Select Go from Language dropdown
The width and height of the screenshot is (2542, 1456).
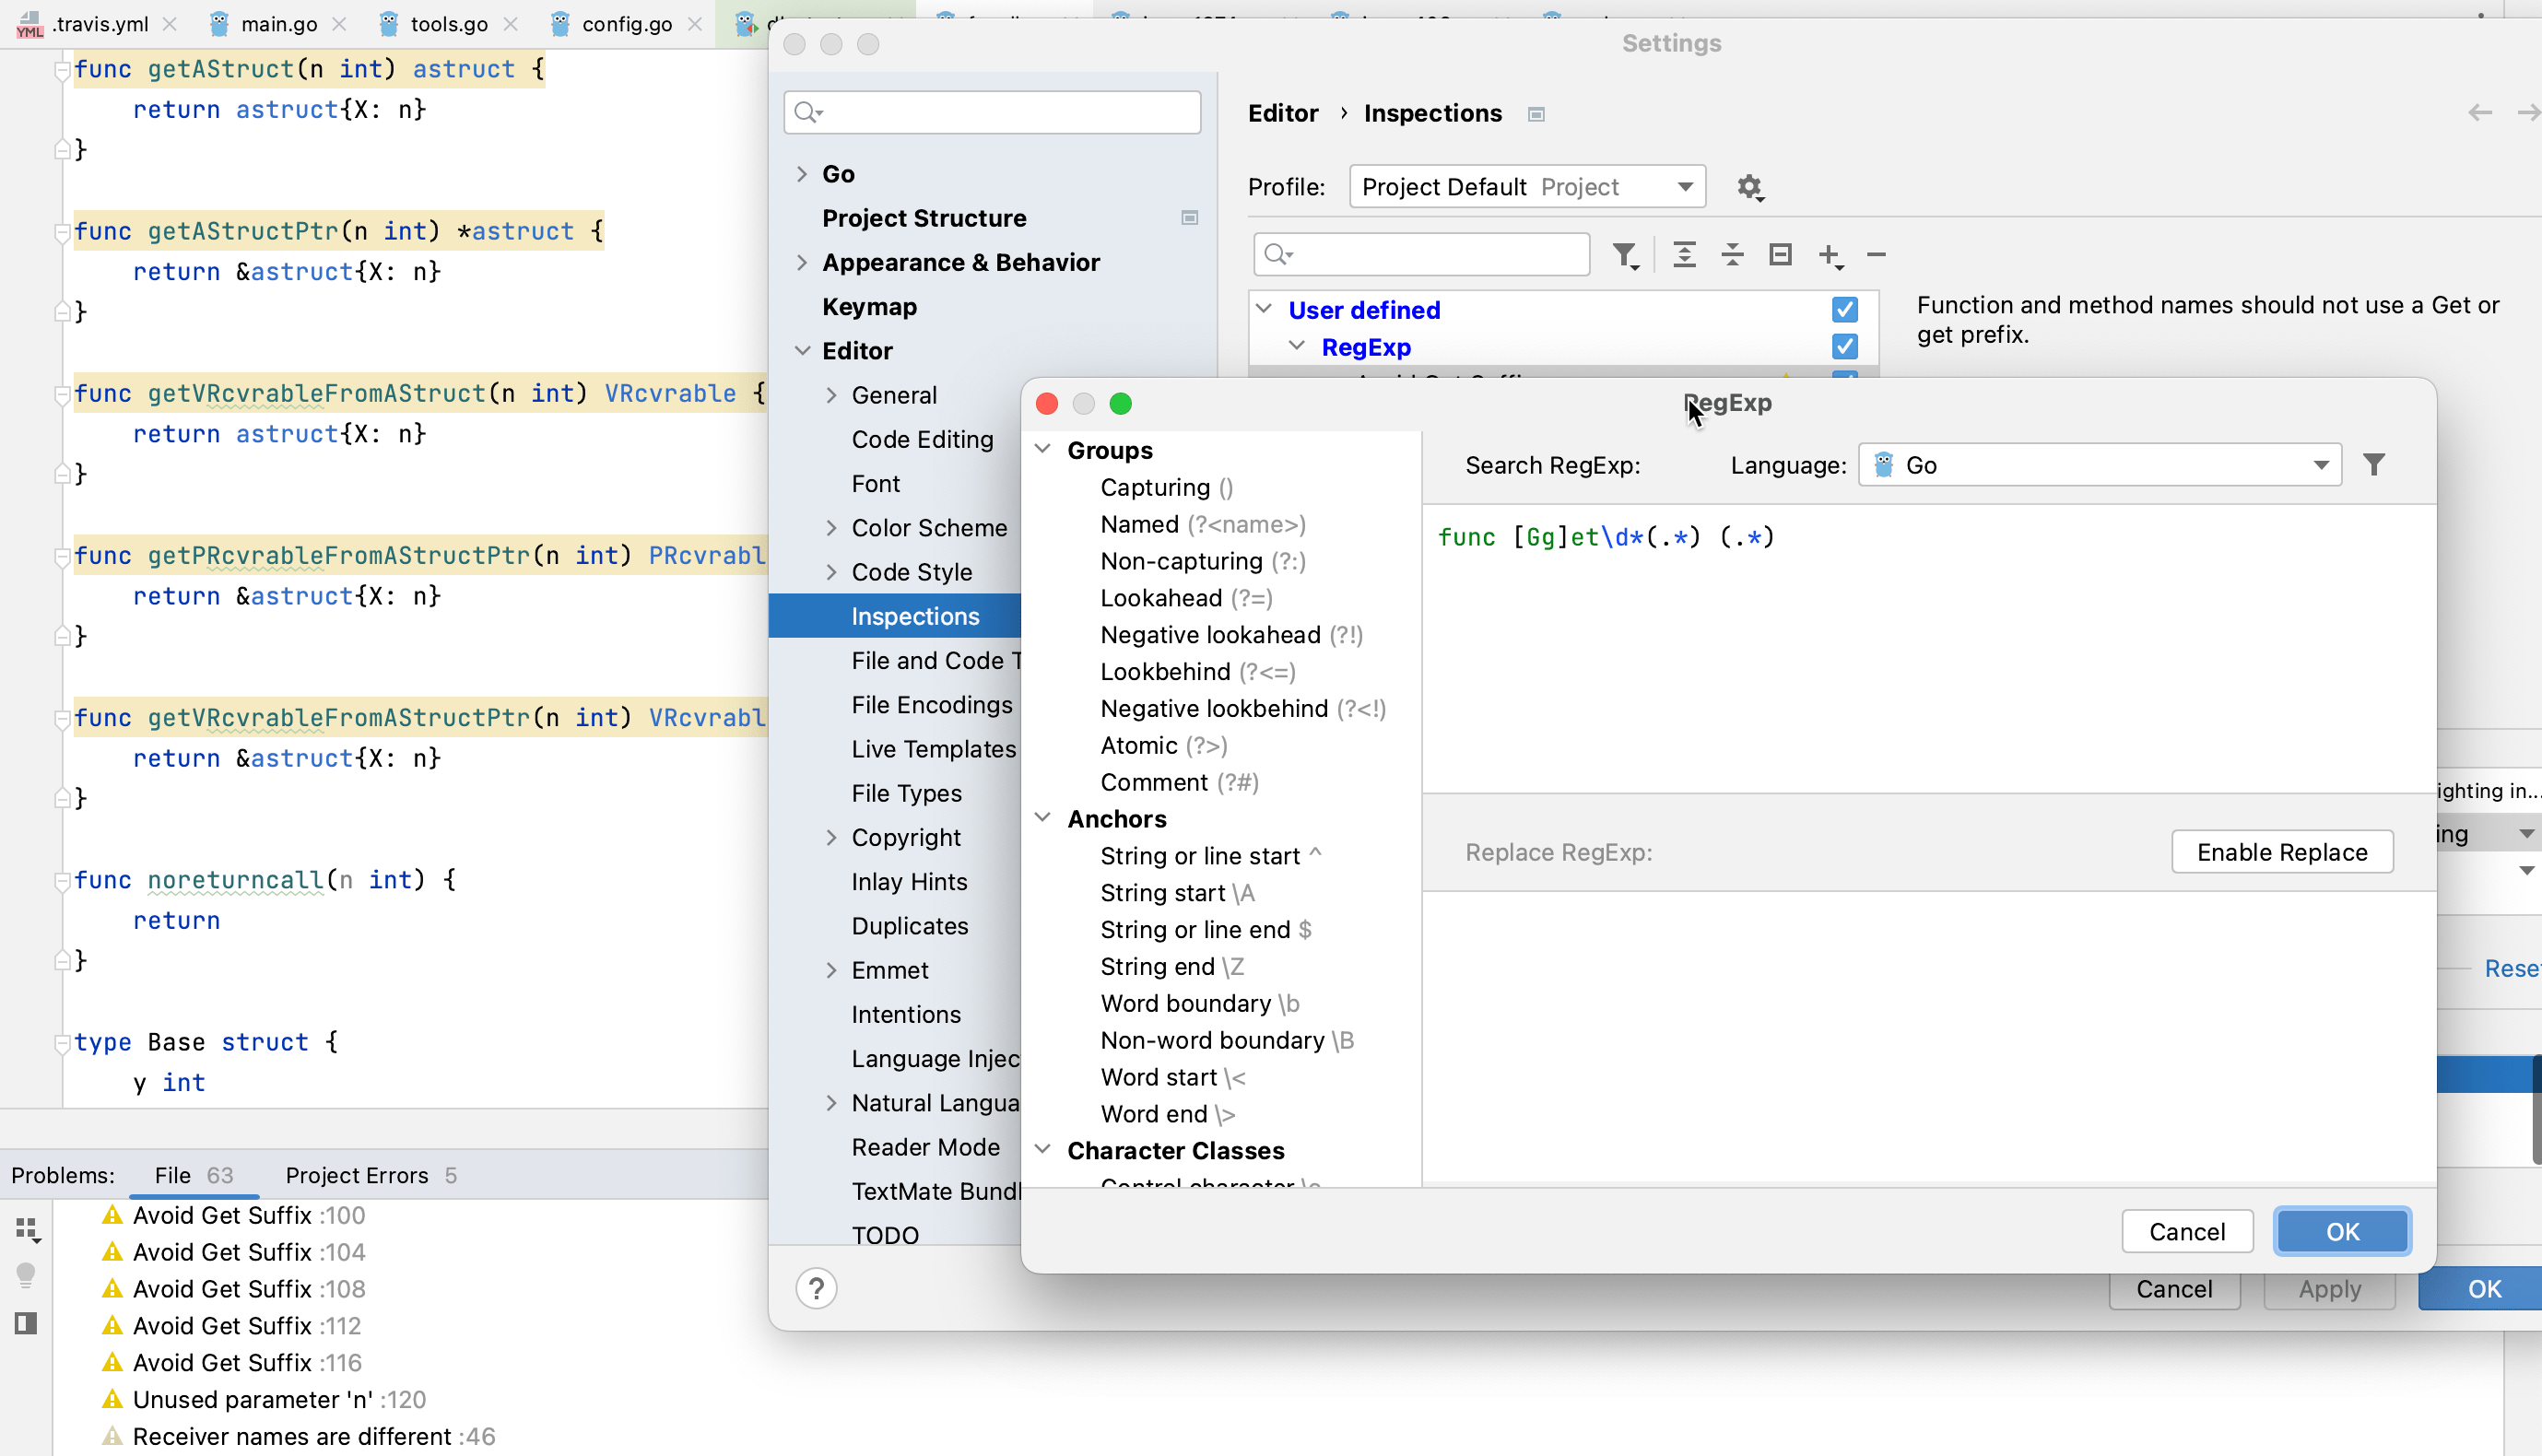(2104, 464)
